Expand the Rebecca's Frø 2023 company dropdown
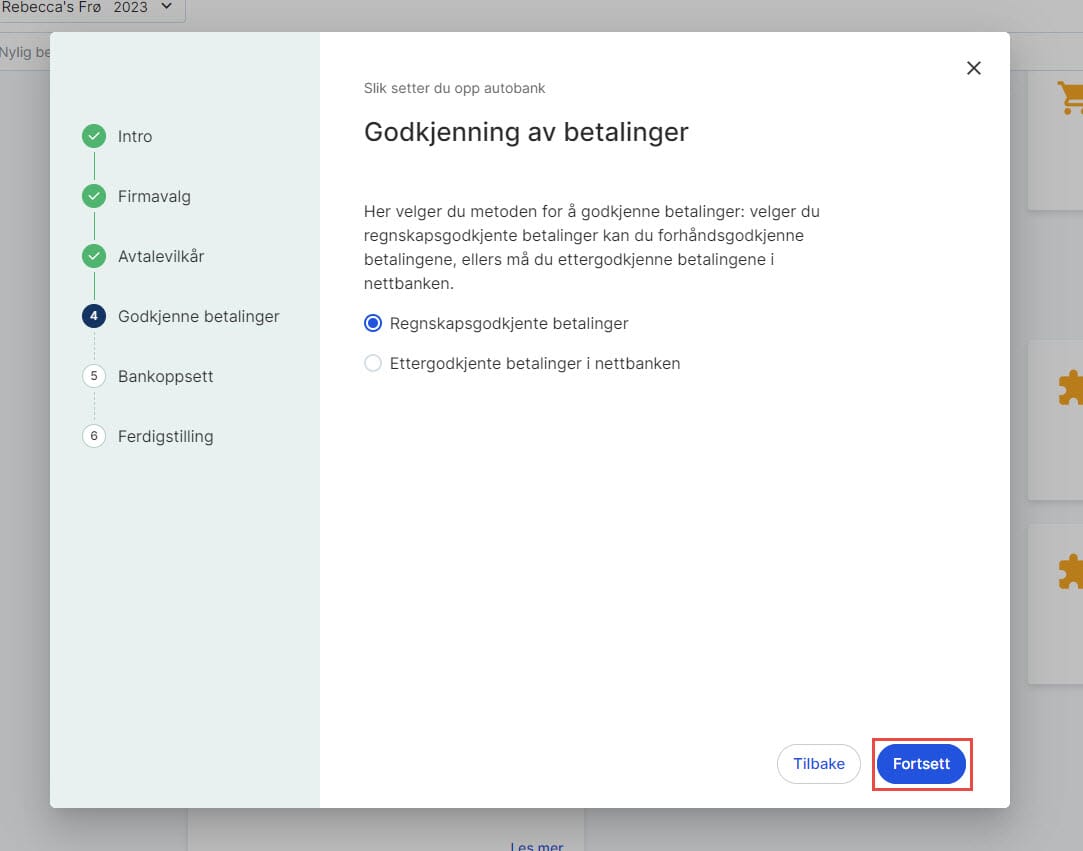The image size is (1083, 851). 90,8
